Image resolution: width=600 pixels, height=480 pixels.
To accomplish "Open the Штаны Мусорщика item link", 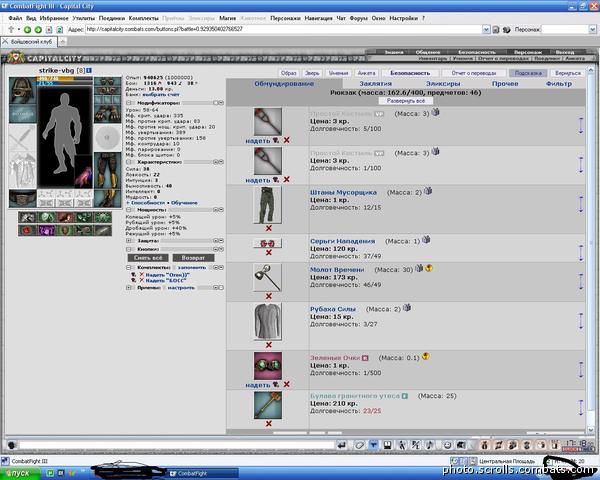I will pyautogui.click(x=343, y=192).
